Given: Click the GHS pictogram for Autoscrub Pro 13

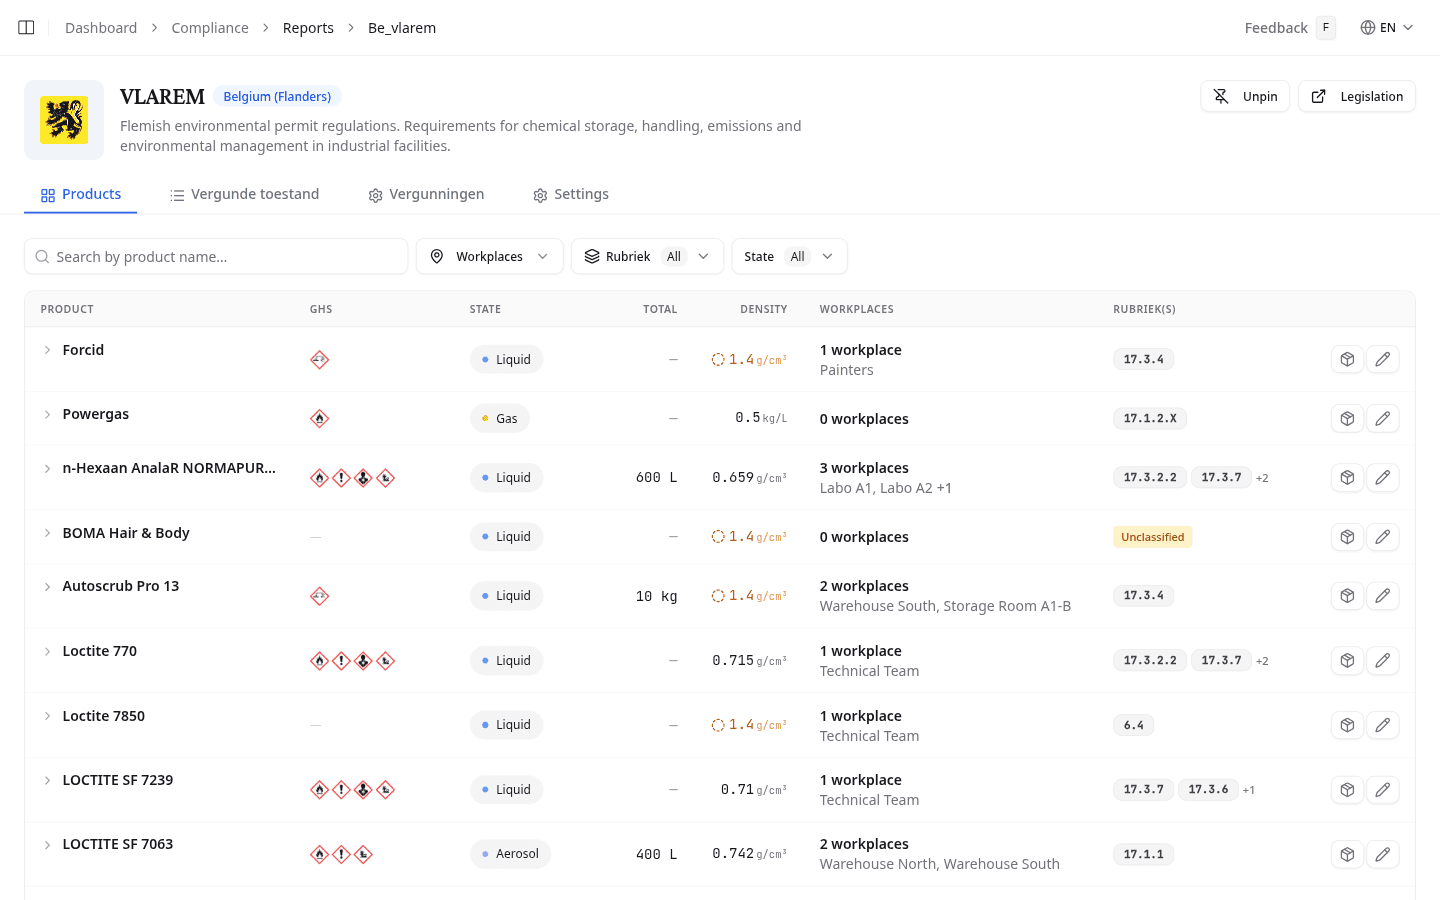Looking at the screenshot, I should (x=319, y=596).
